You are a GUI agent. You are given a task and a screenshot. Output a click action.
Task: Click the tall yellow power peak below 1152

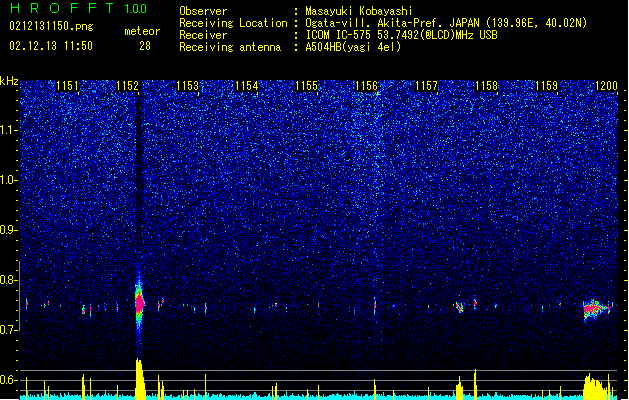point(140,379)
